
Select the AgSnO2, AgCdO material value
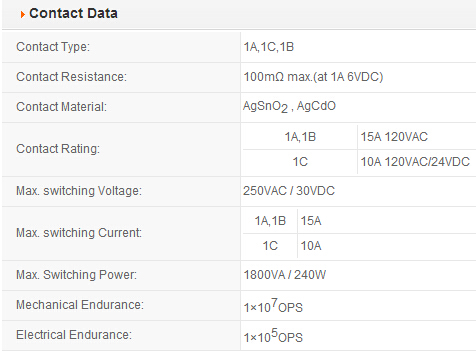tap(289, 107)
